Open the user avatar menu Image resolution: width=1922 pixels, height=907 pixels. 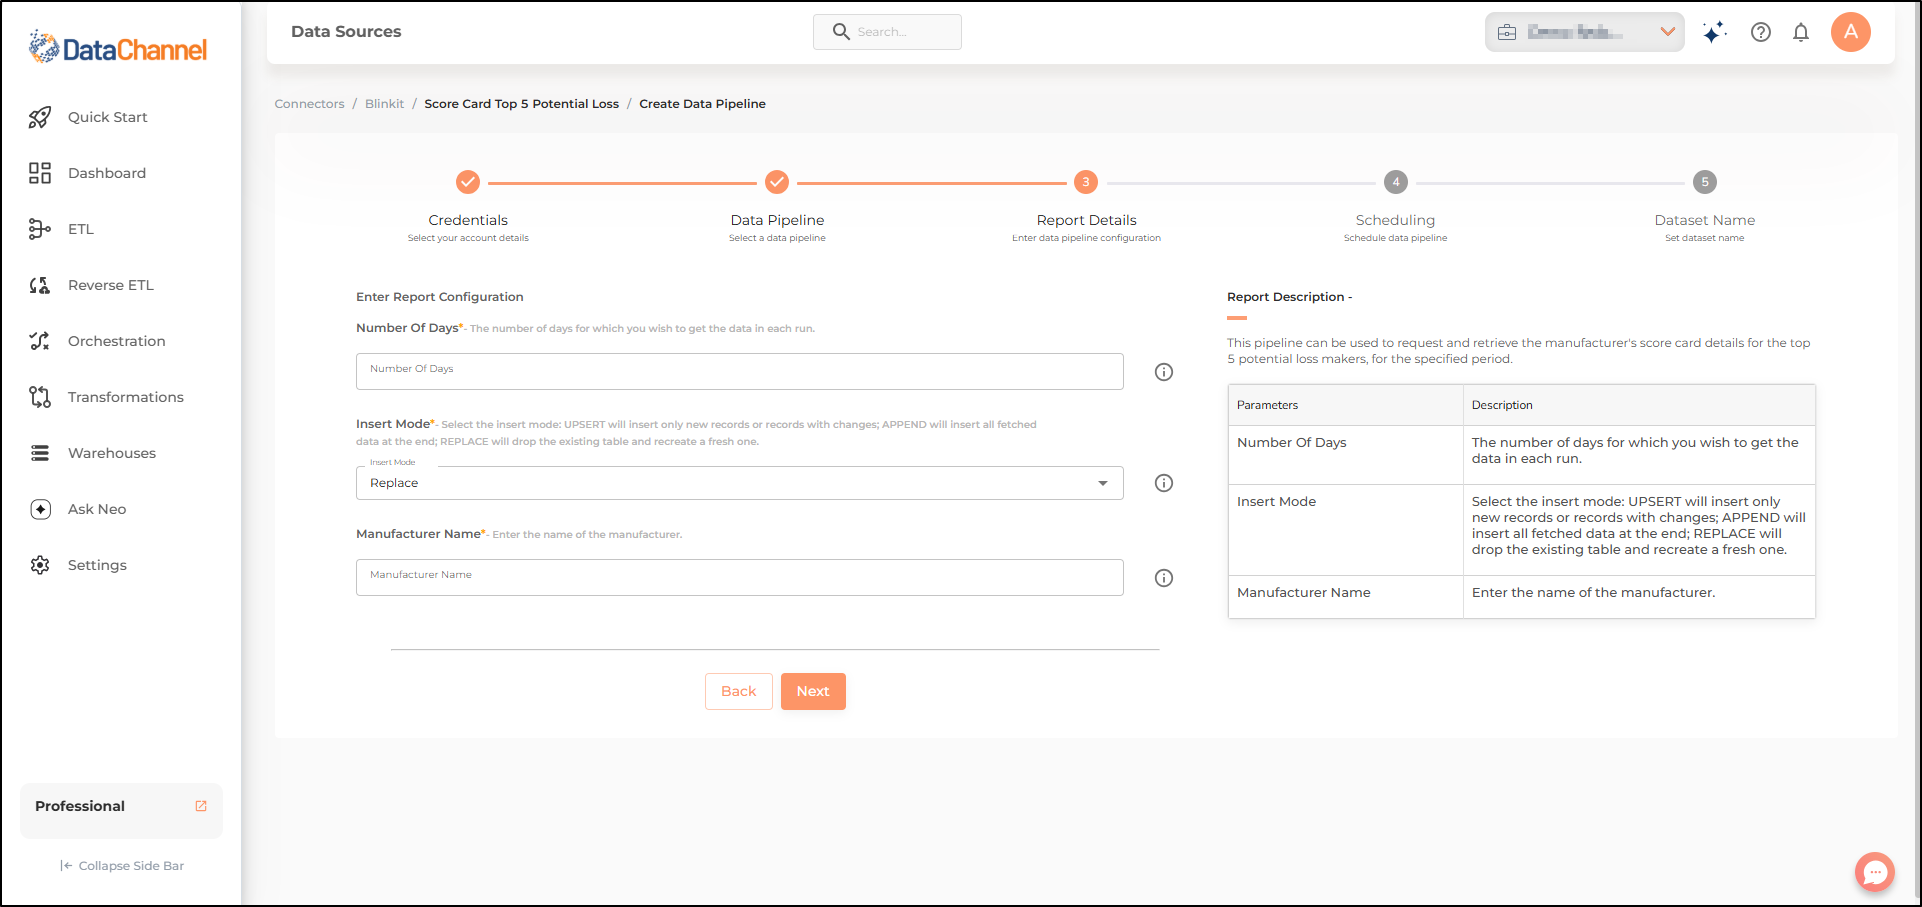[1851, 32]
